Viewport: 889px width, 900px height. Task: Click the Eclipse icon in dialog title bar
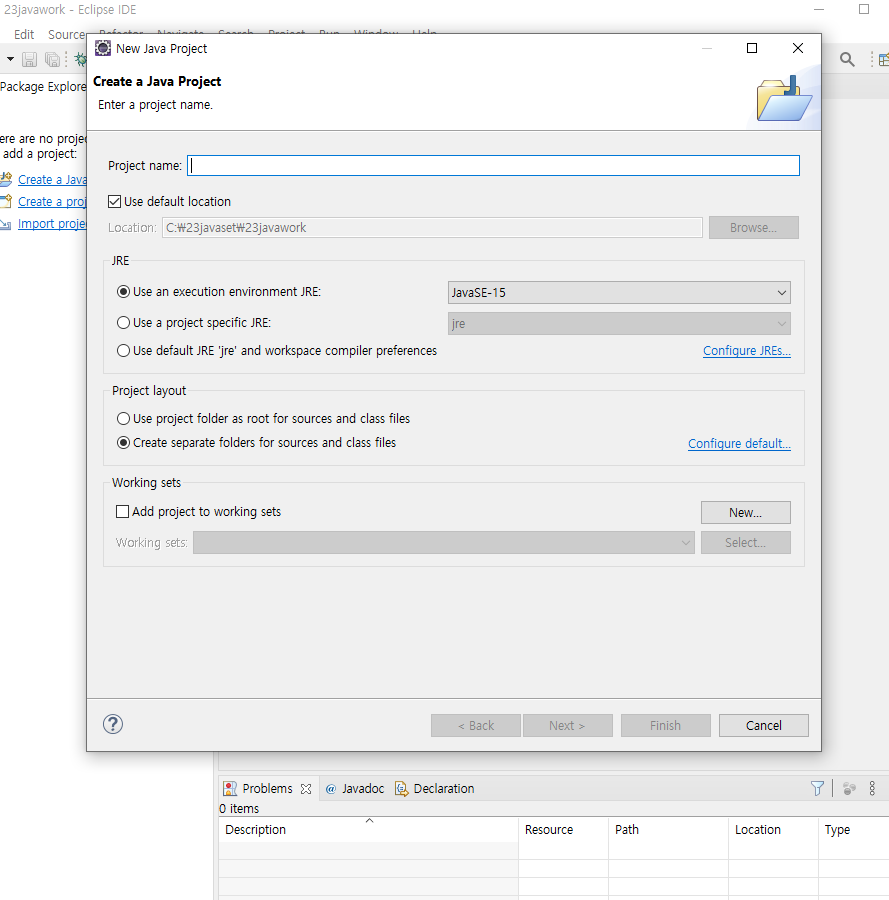103,48
